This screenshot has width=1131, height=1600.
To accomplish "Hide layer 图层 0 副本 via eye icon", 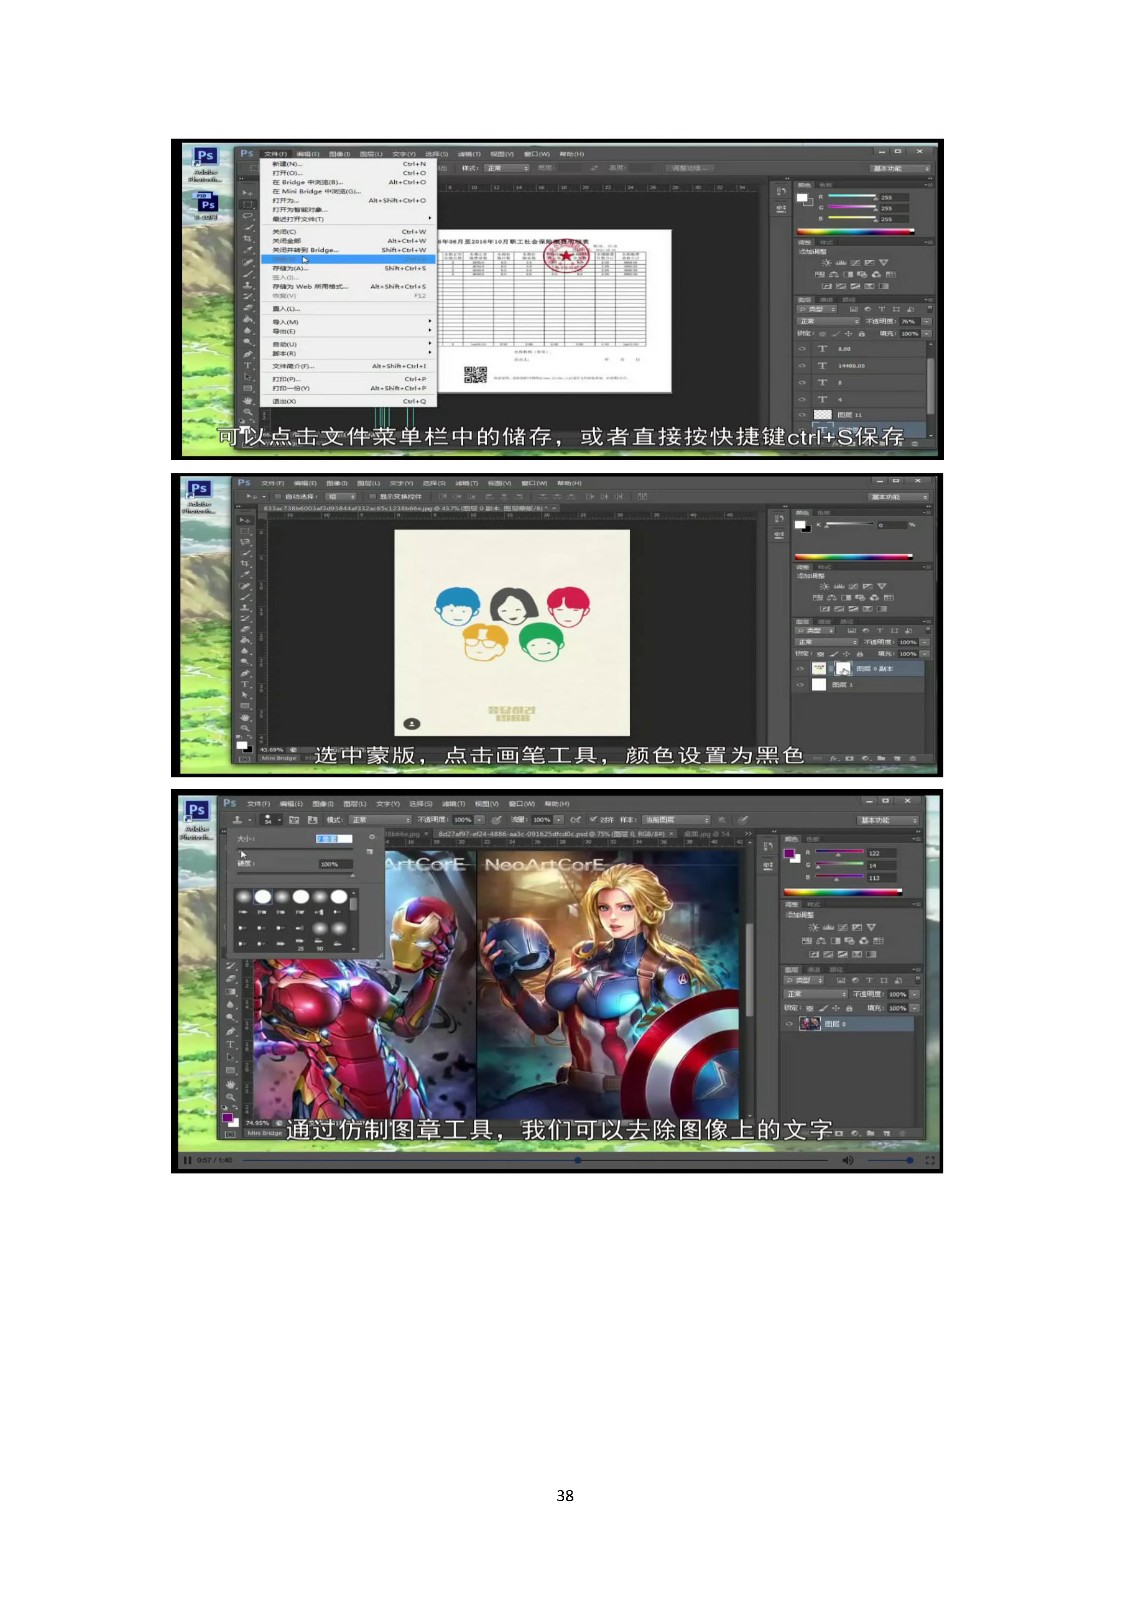I will click(800, 668).
